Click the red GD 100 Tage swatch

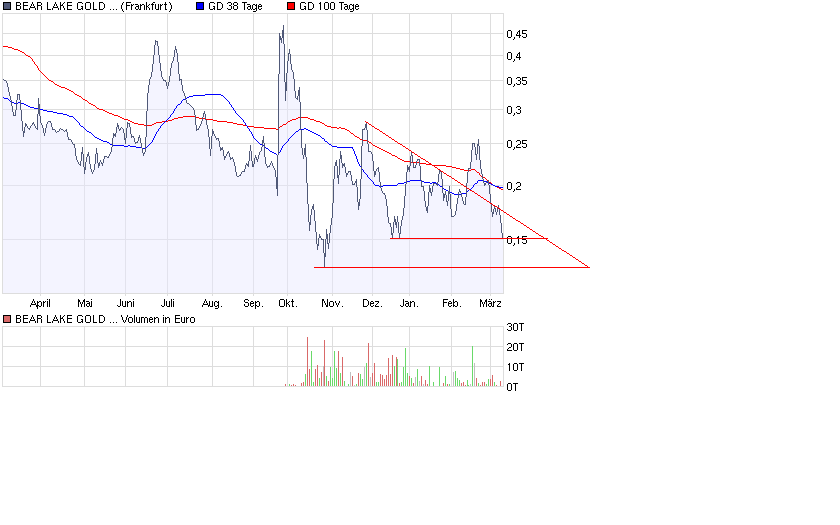pyautogui.click(x=291, y=6)
